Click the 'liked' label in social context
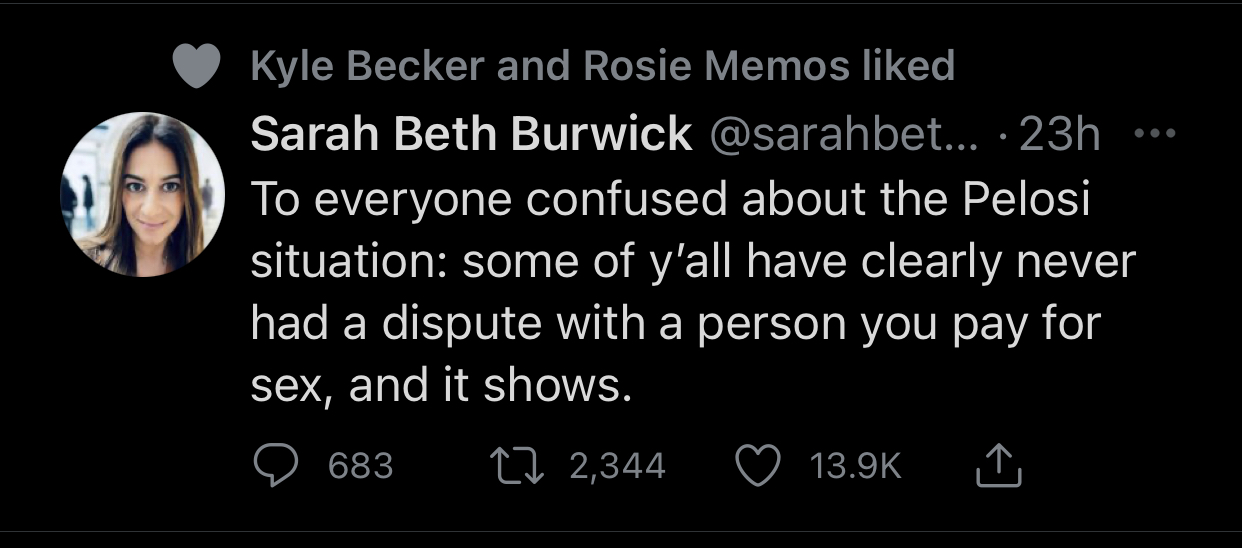The width and height of the screenshot is (1242, 548). point(908,67)
